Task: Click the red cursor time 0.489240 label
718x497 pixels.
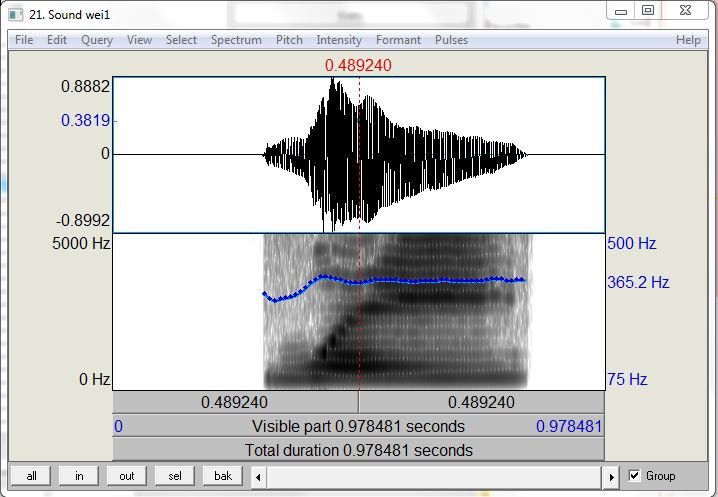Action: click(359, 65)
